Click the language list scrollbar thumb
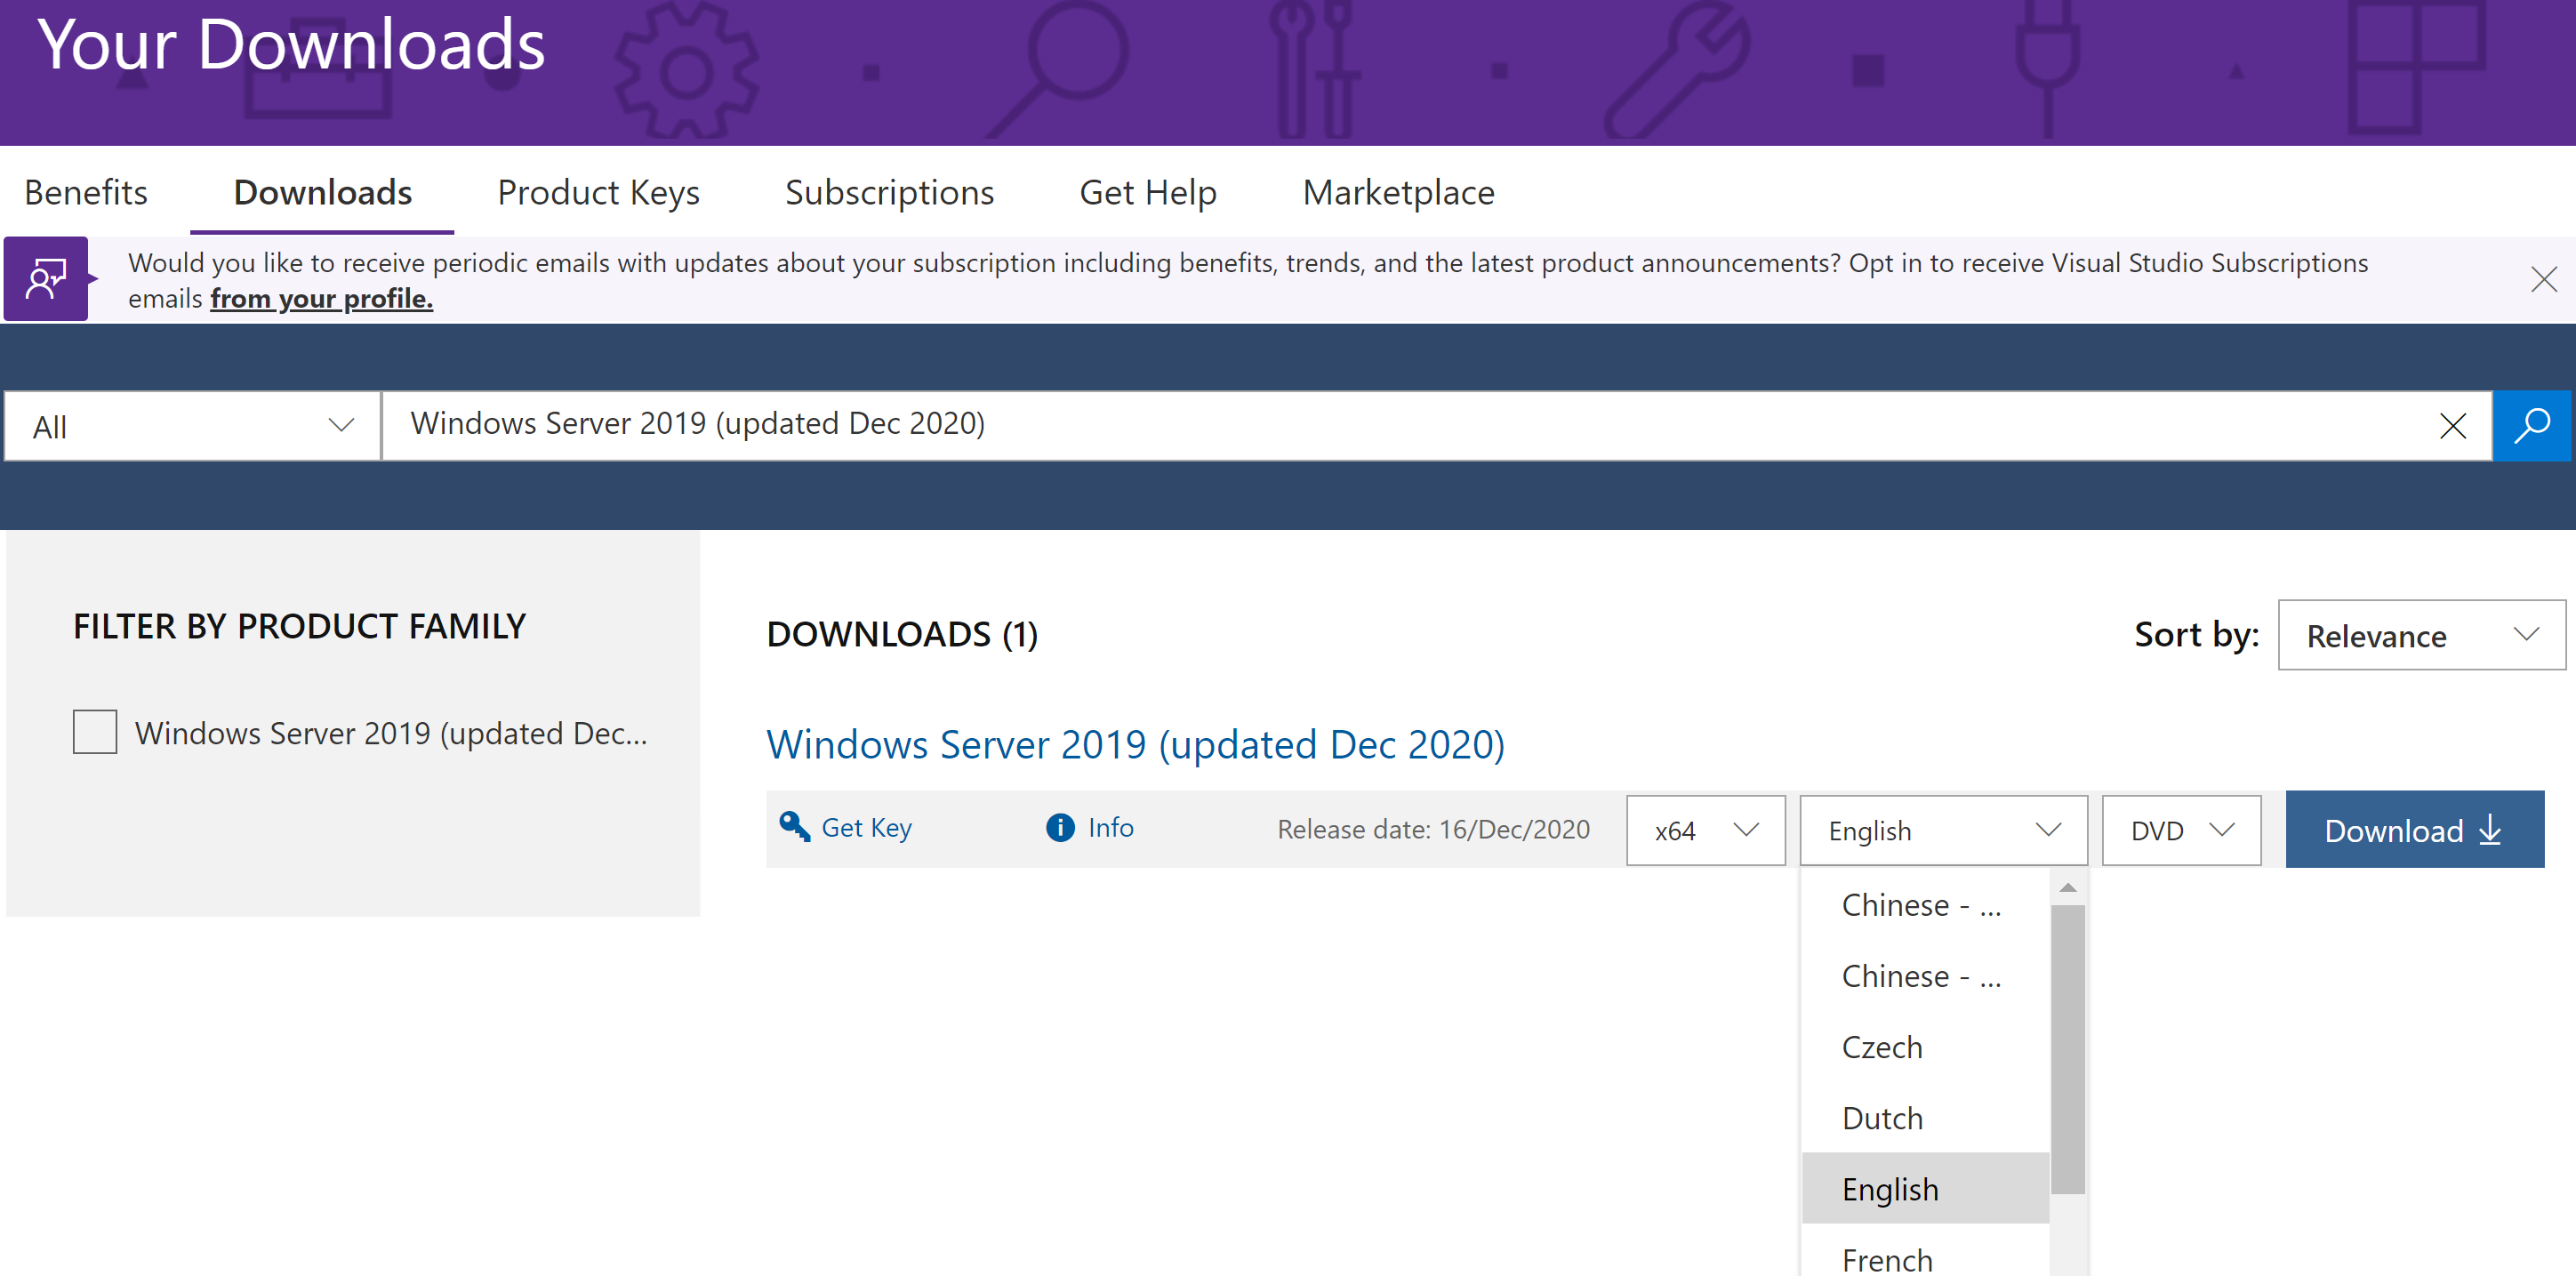 click(x=2067, y=1049)
